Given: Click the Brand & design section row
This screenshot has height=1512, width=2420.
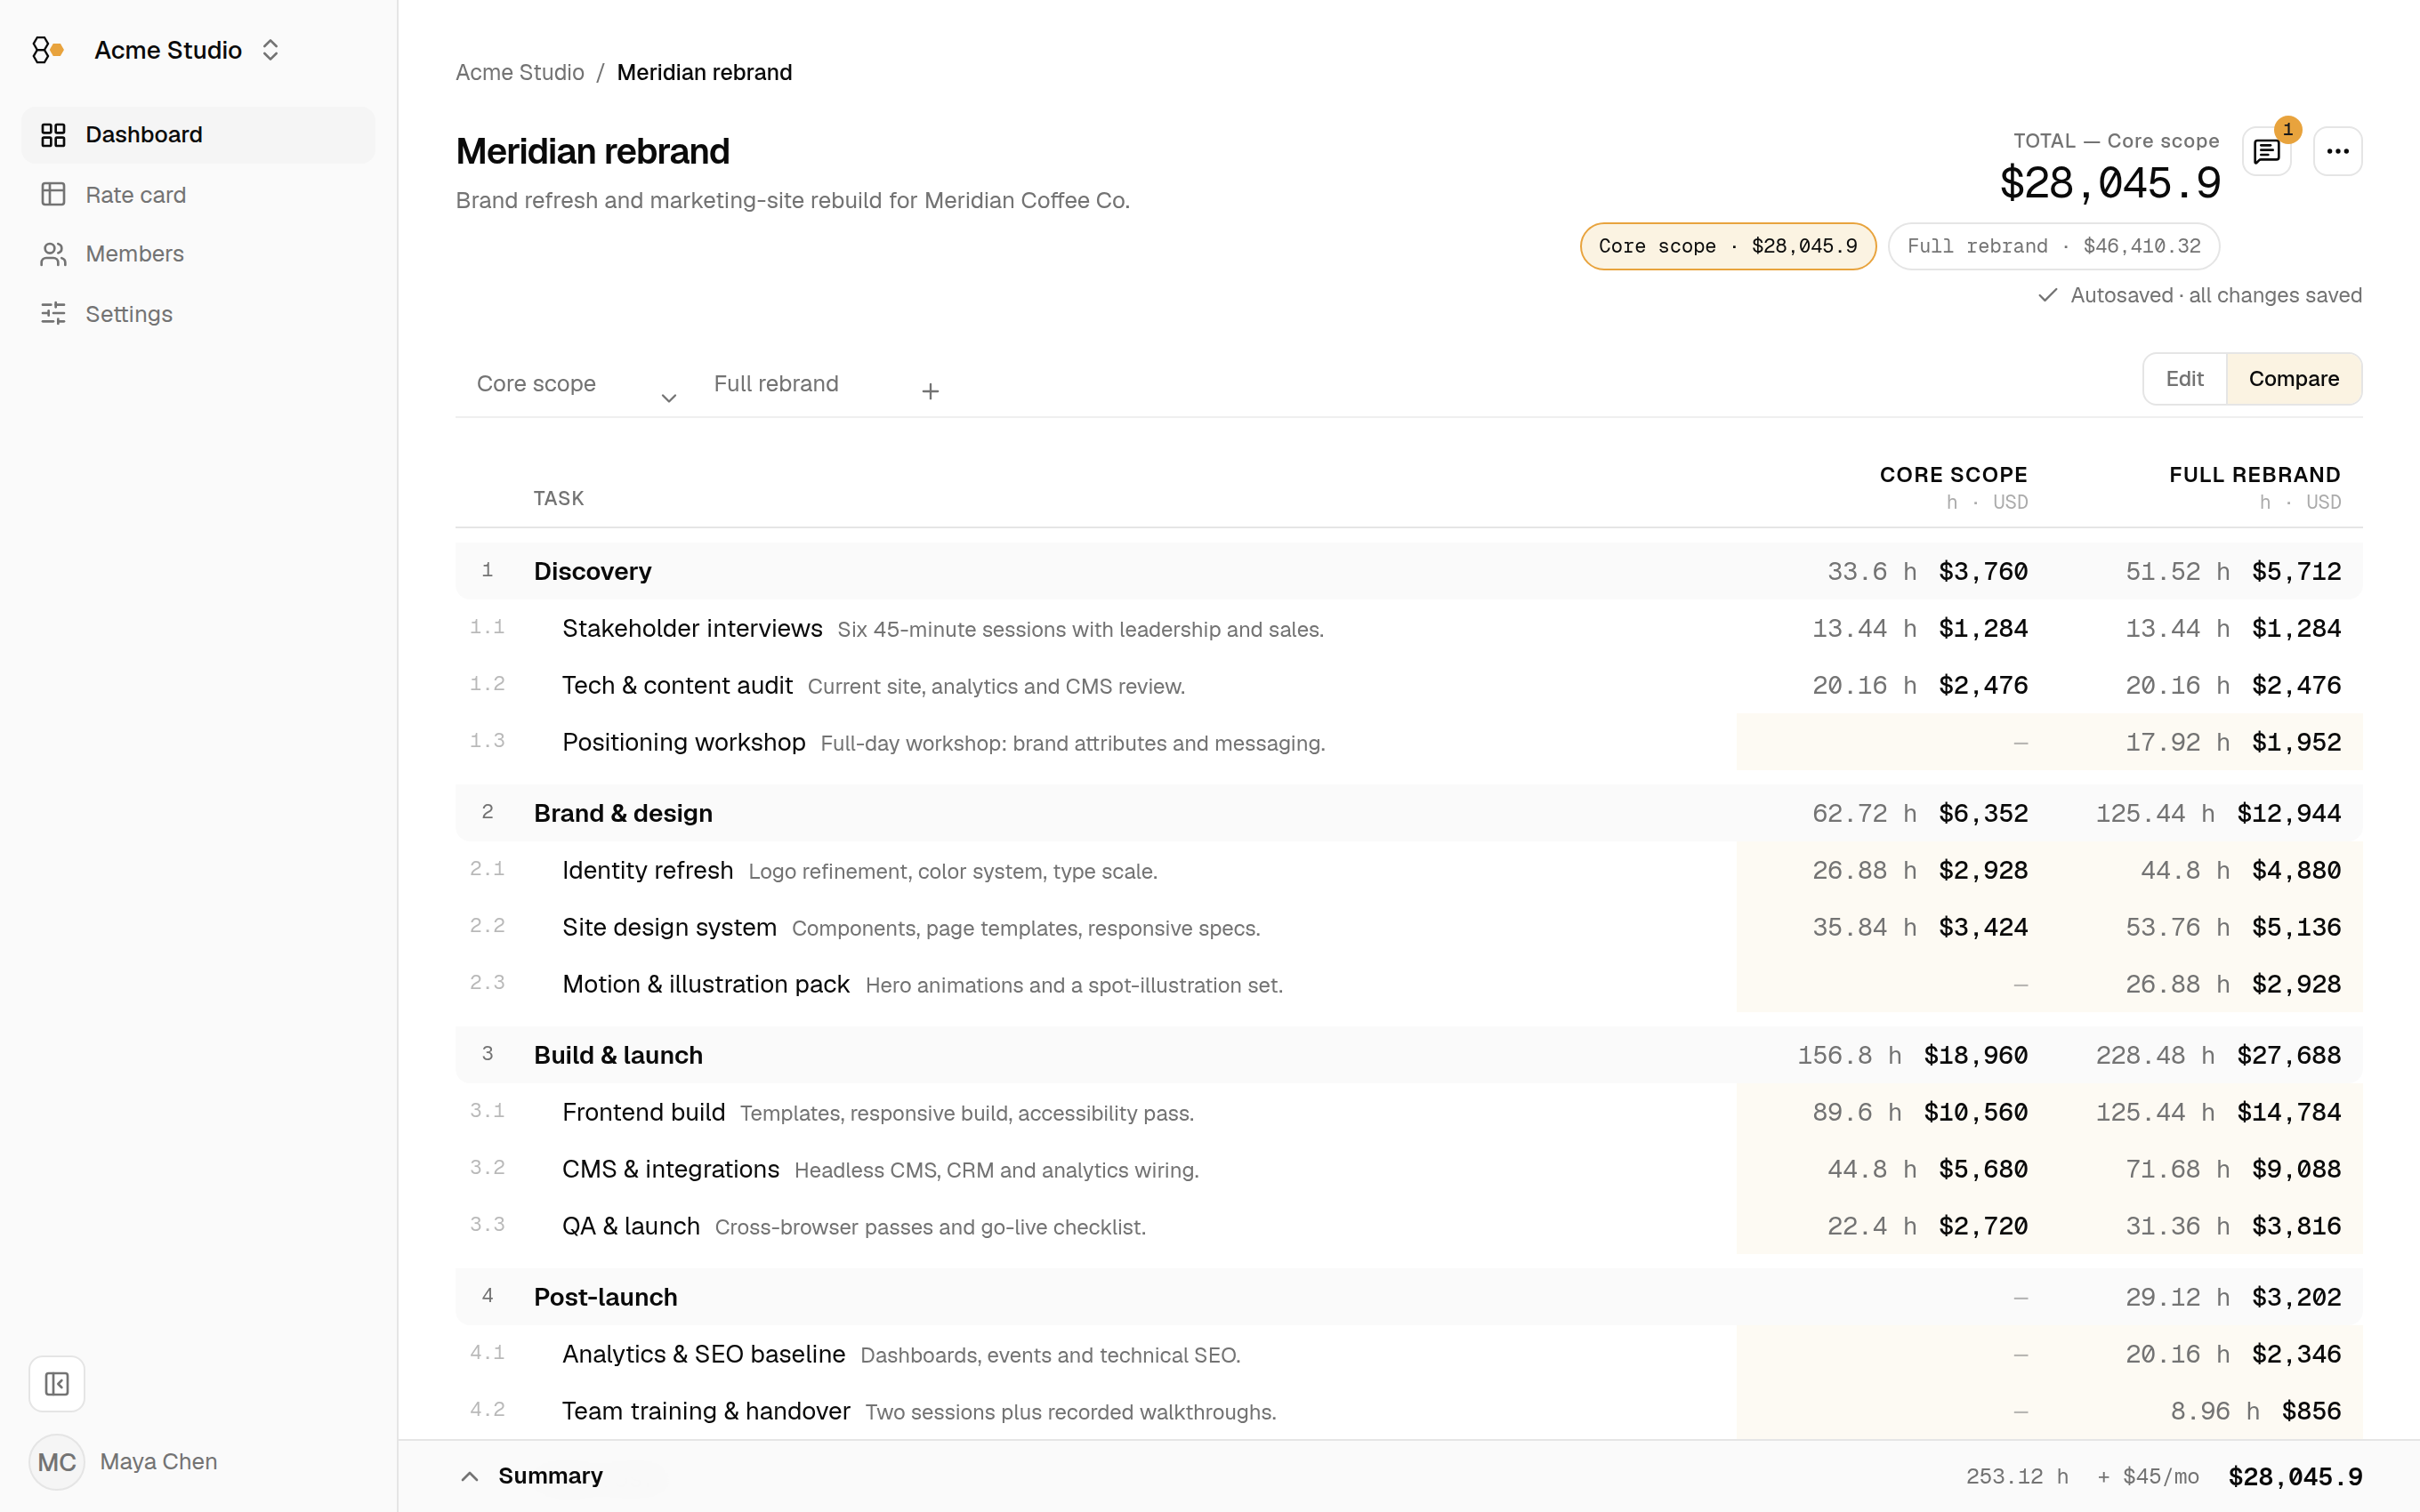Looking at the screenshot, I should (x=1409, y=813).
